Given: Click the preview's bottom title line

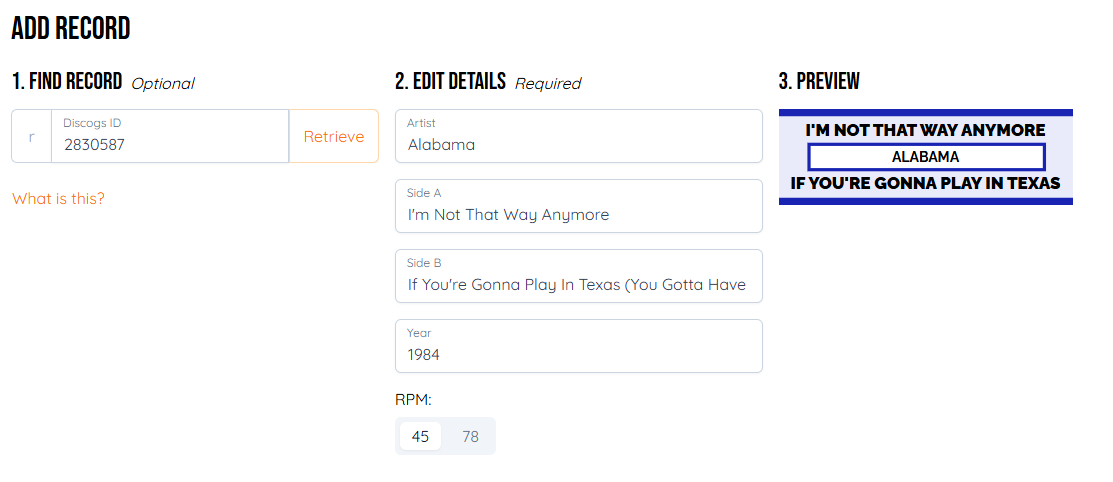Looking at the screenshot, I should coord(925,184).
